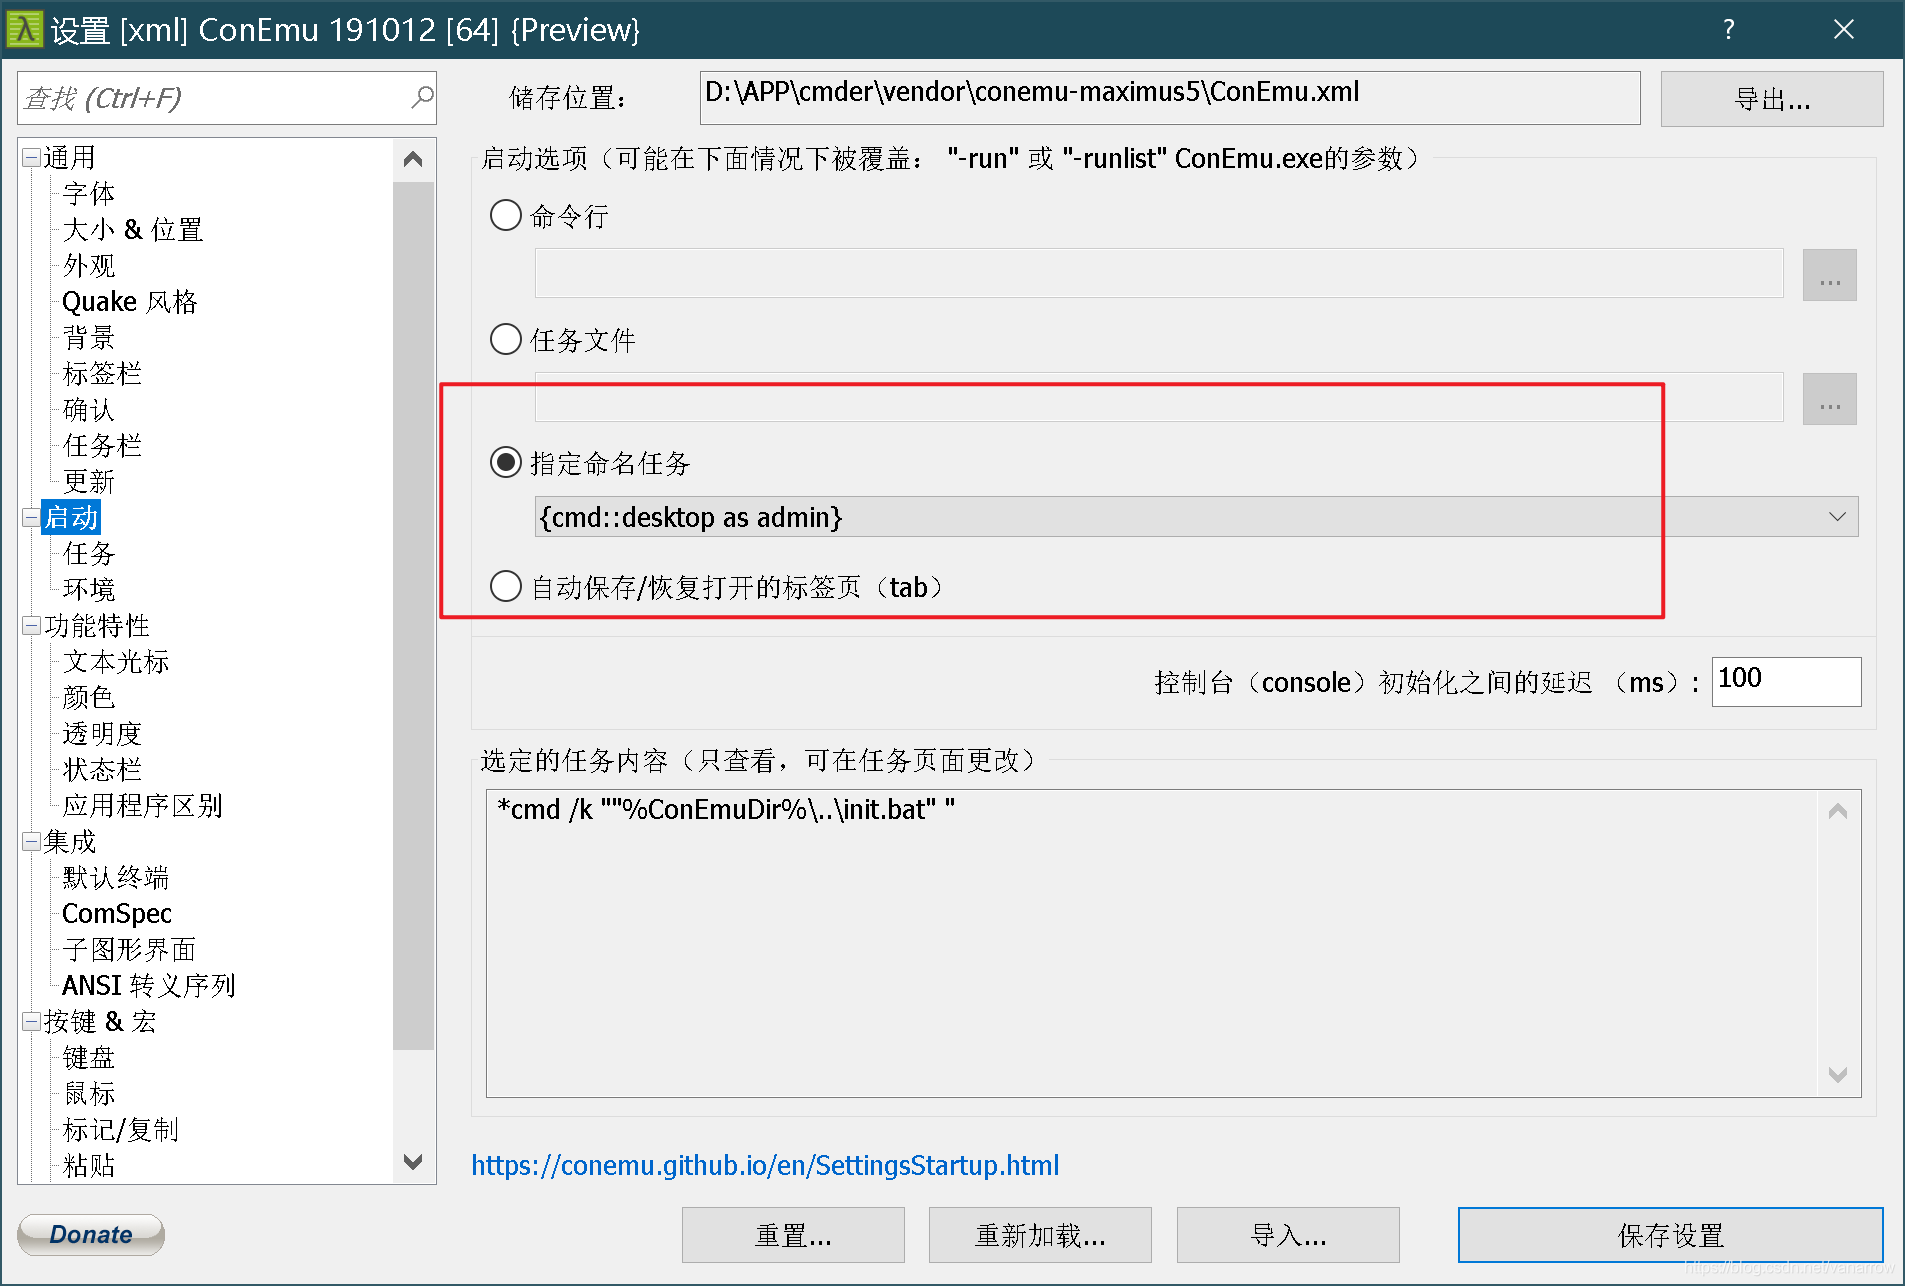Image resolution: width=1905 pixels, height=1286 pixels.
Task: Collapse the 启动 tree node
Action: (31, 517)
